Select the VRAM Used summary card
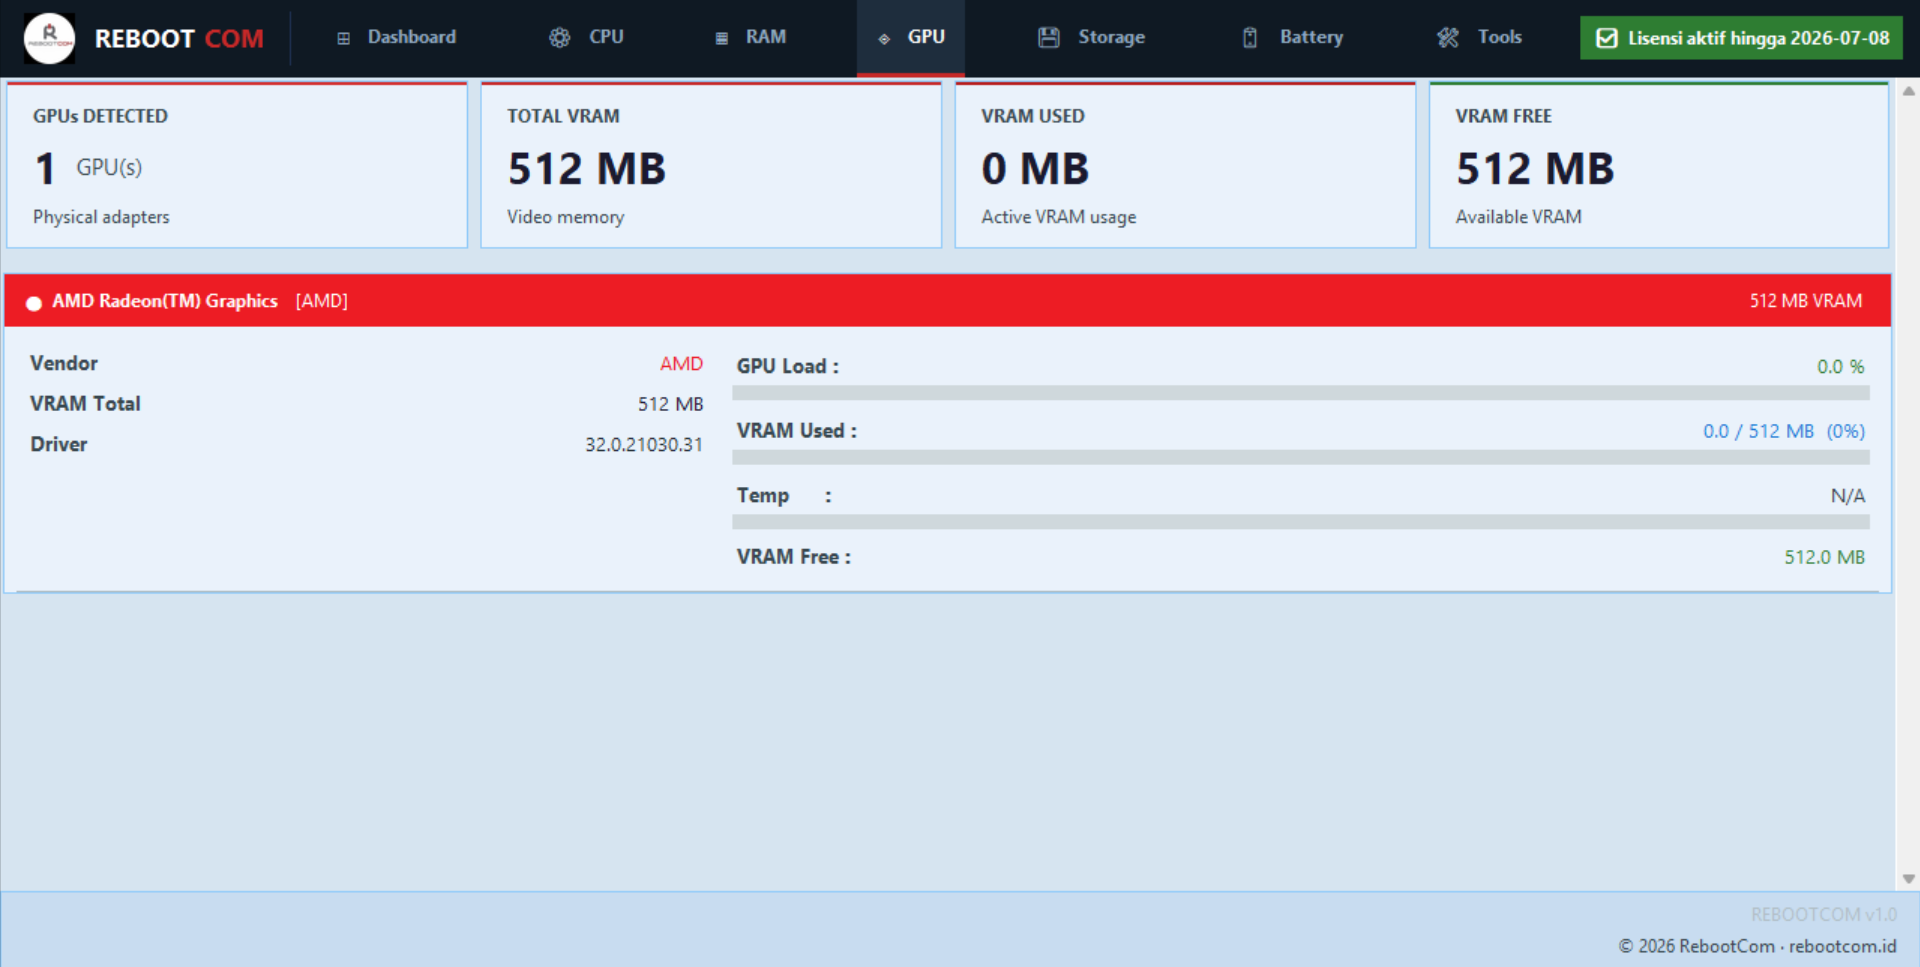 click(1185, 165)
